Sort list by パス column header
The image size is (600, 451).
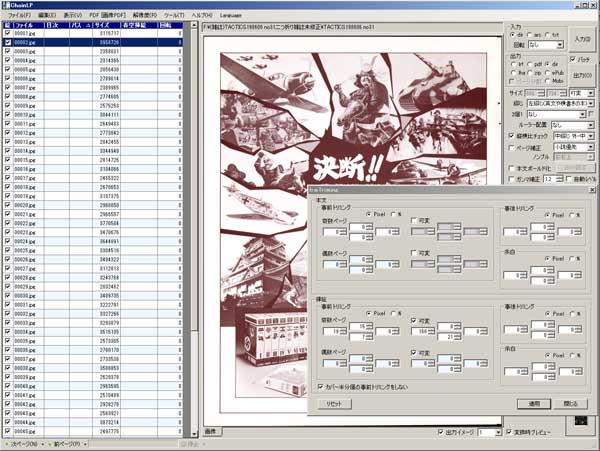[81, 25]
